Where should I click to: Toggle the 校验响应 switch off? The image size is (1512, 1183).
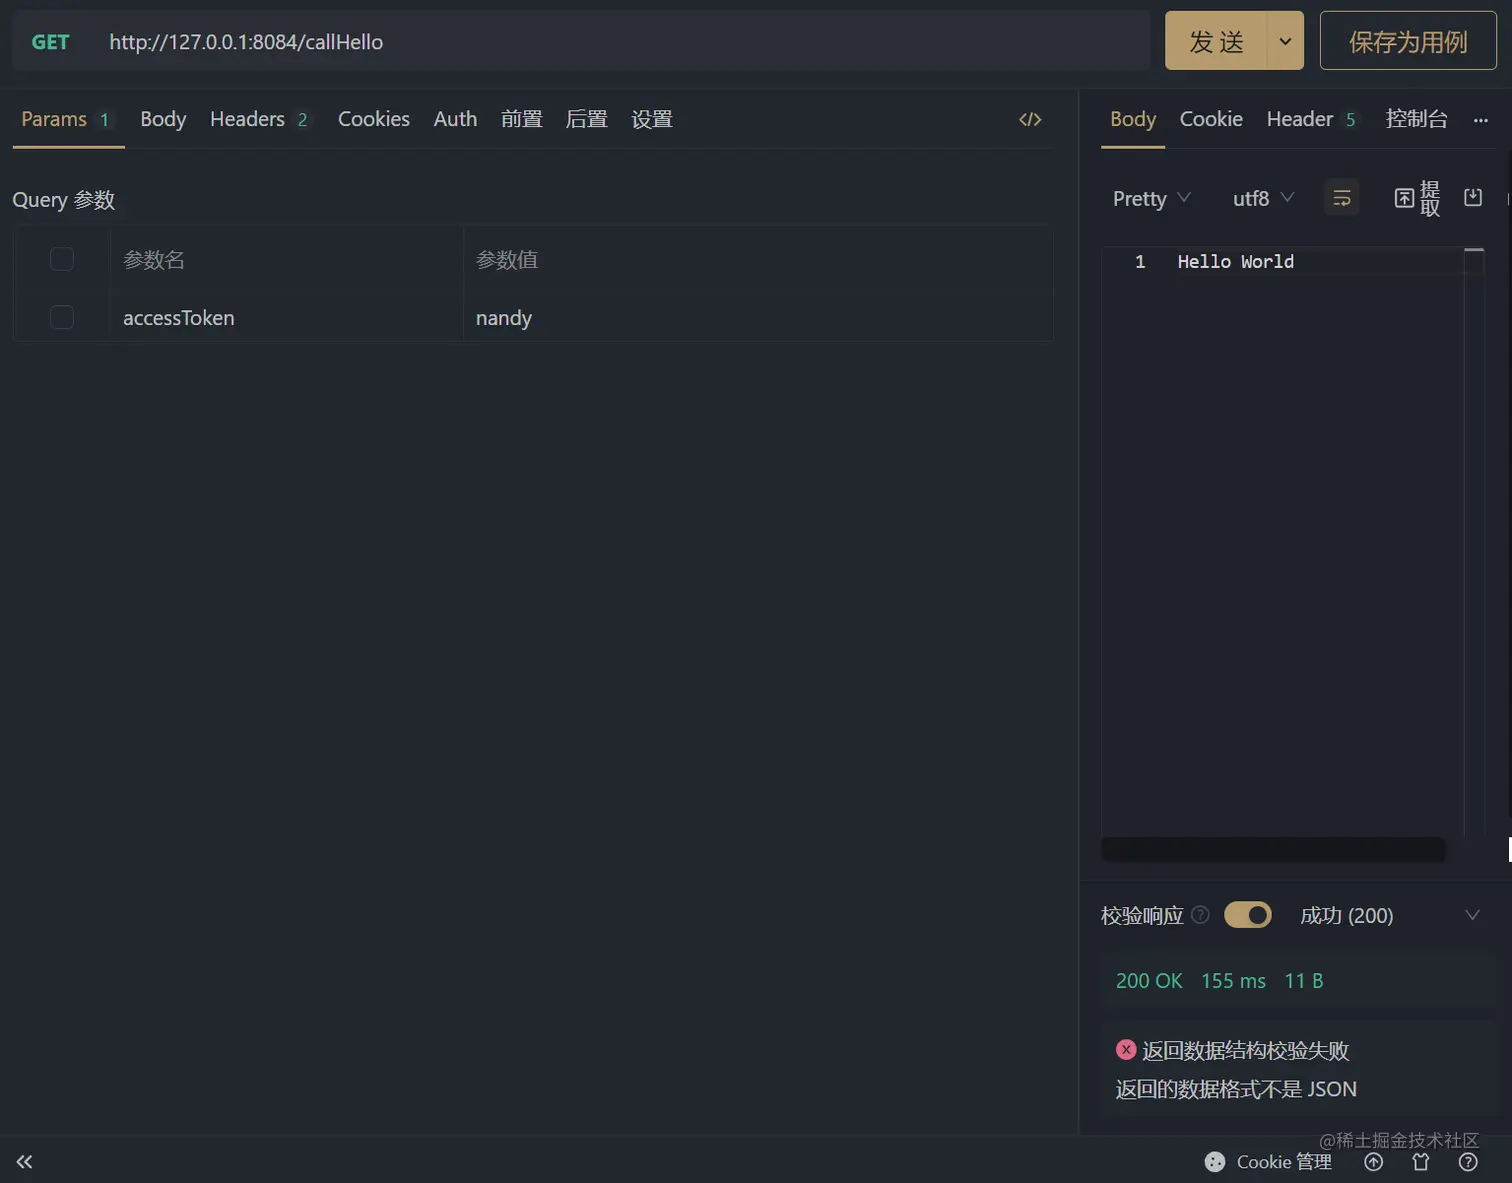pos(1248,915)
